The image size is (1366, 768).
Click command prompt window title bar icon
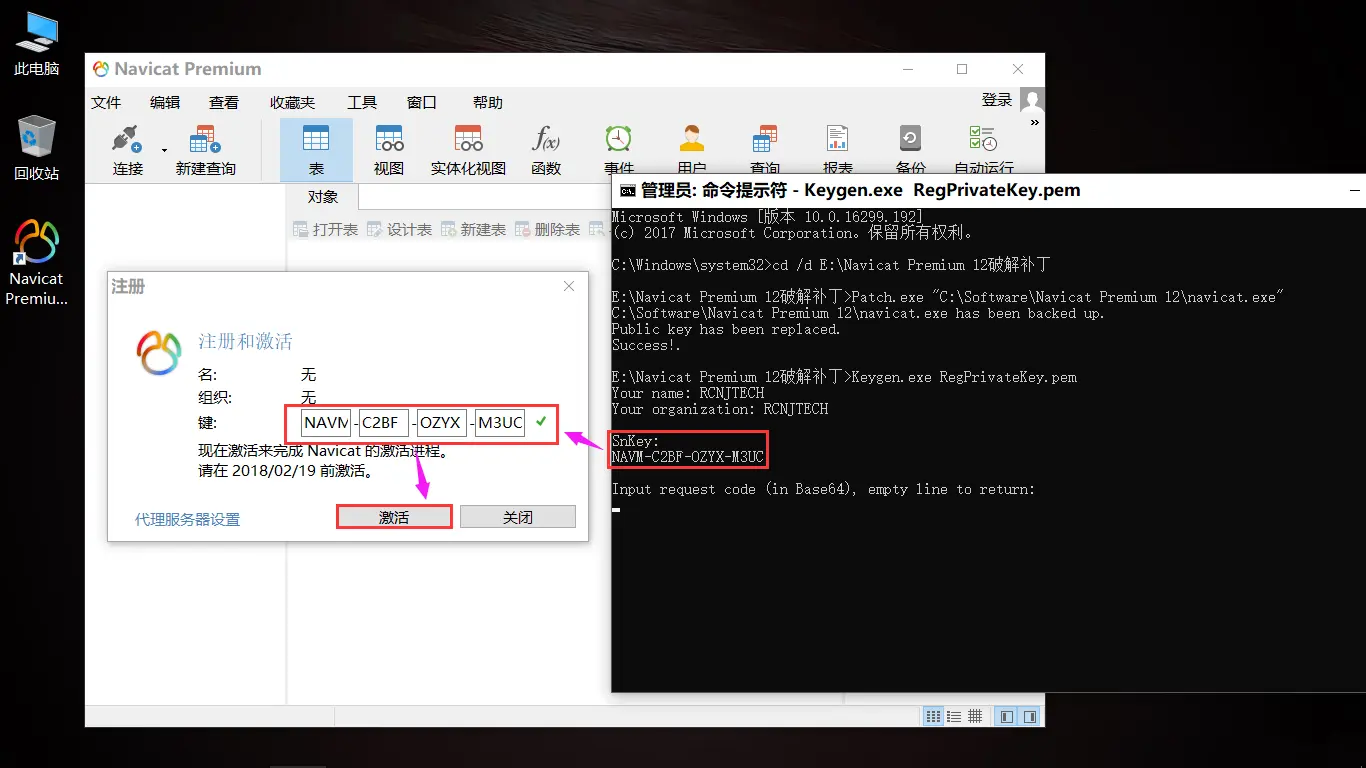pos(627,190)
